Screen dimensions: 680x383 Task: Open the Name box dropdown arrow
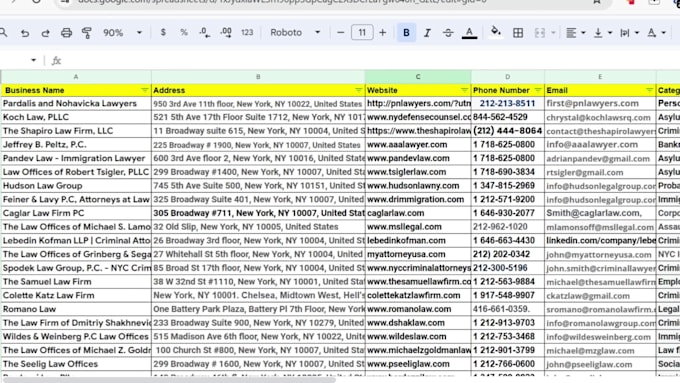pos(33,60)
